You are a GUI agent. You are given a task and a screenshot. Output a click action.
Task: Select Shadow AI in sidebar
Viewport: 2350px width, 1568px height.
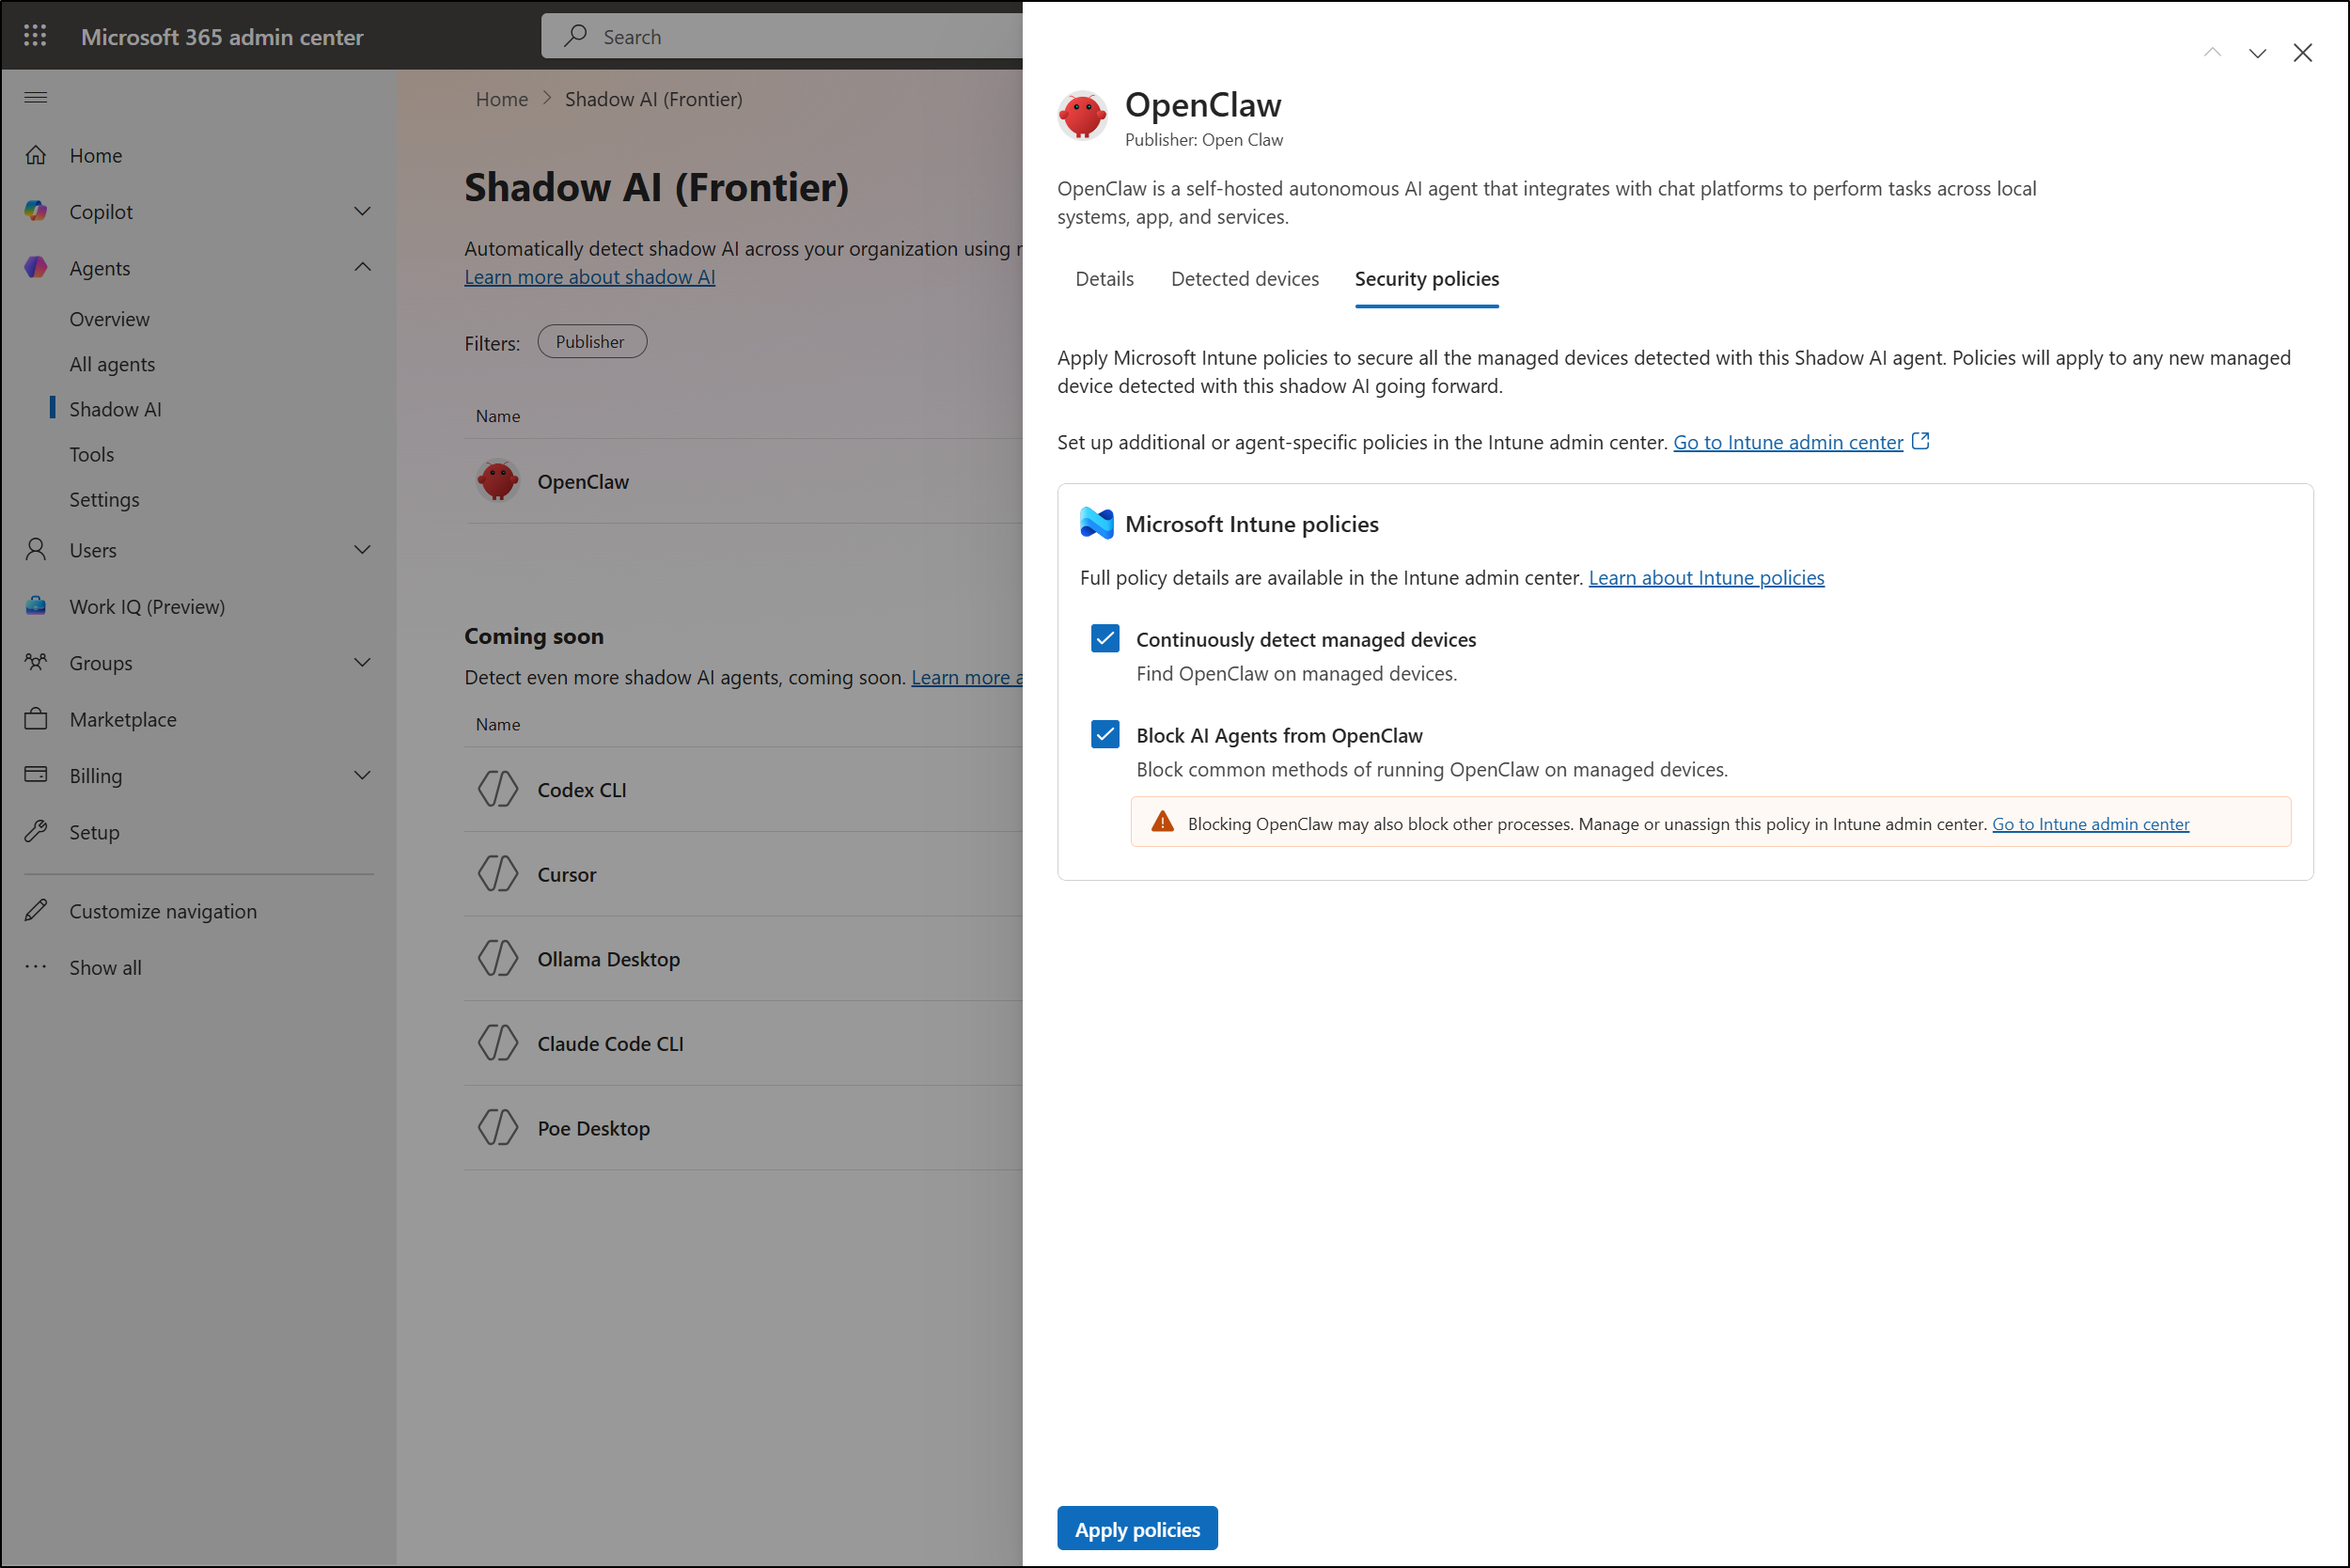(115, 409)
